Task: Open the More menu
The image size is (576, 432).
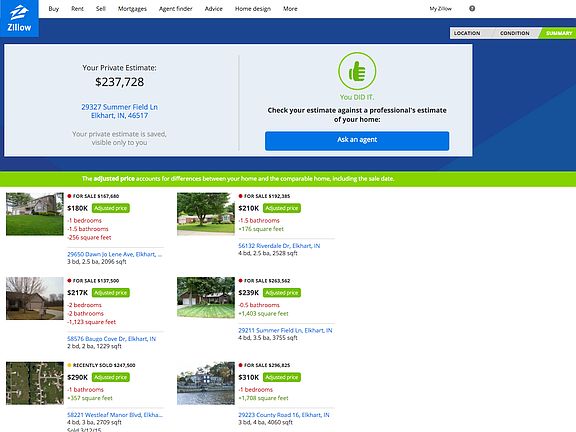Action: (290, 9)
